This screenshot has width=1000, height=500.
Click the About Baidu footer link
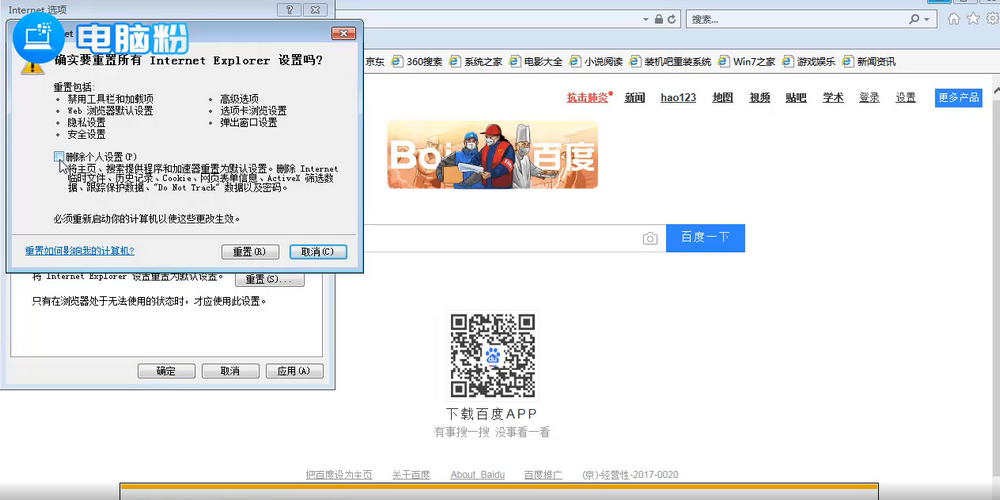(478, 474)
